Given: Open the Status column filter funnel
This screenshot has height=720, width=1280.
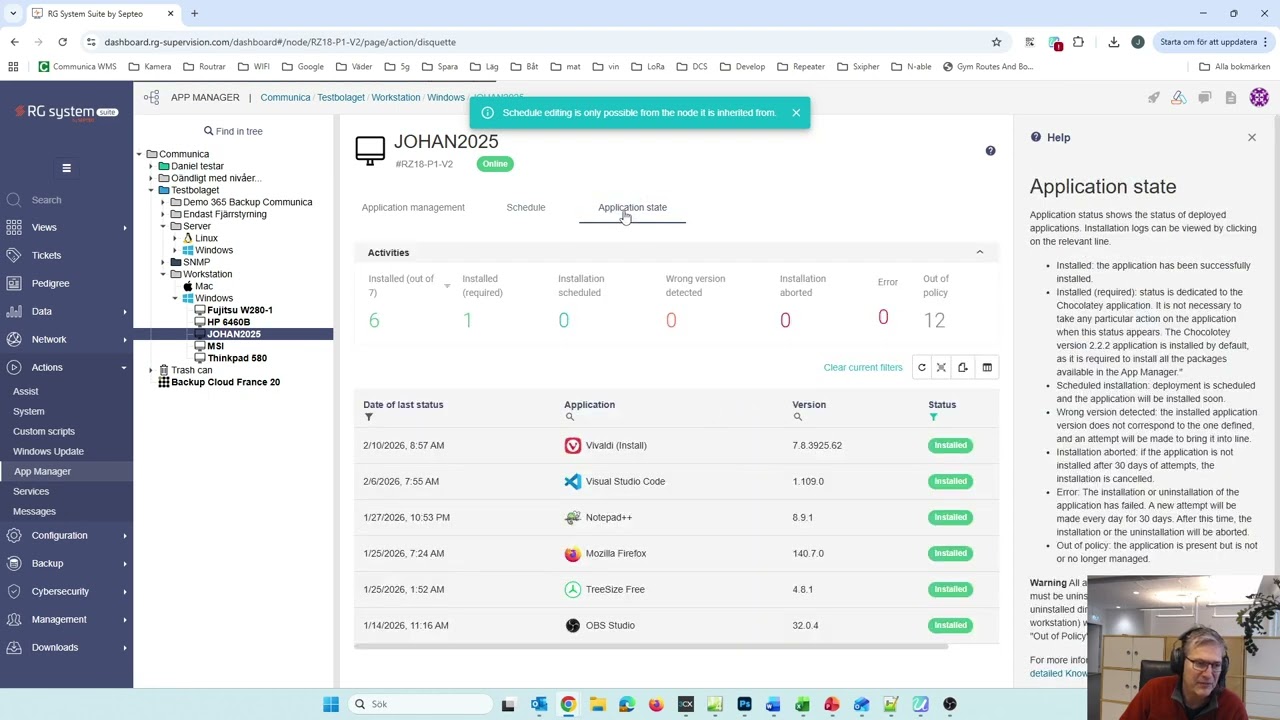Looking at the screenshot, I should pyautogui.click(x=933, y=417).
